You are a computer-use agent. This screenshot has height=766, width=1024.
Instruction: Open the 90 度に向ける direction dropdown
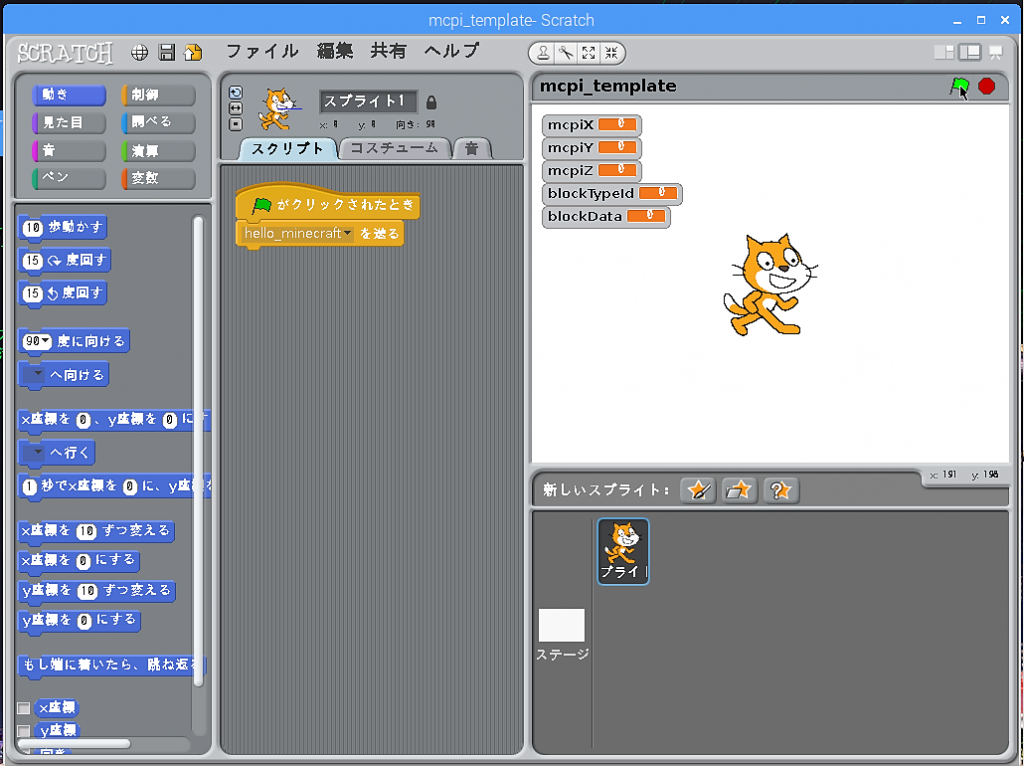pos(46,341)
